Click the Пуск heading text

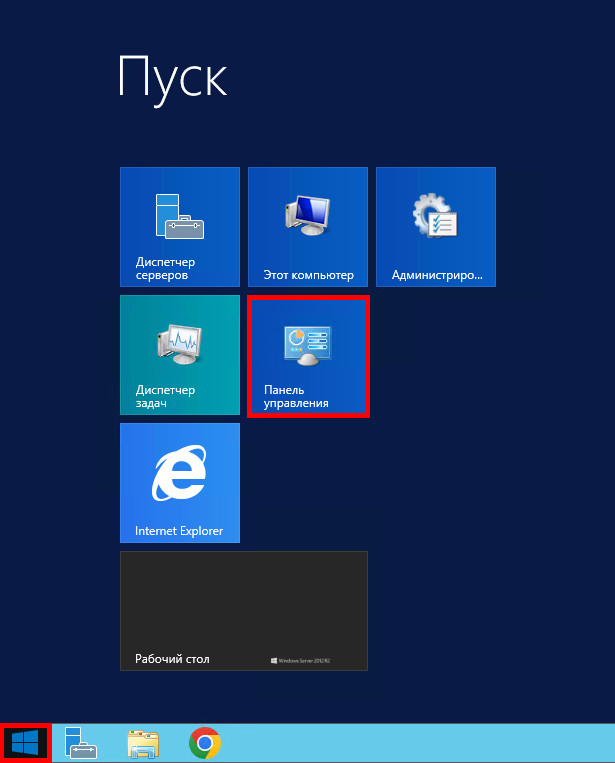[173, 77]
